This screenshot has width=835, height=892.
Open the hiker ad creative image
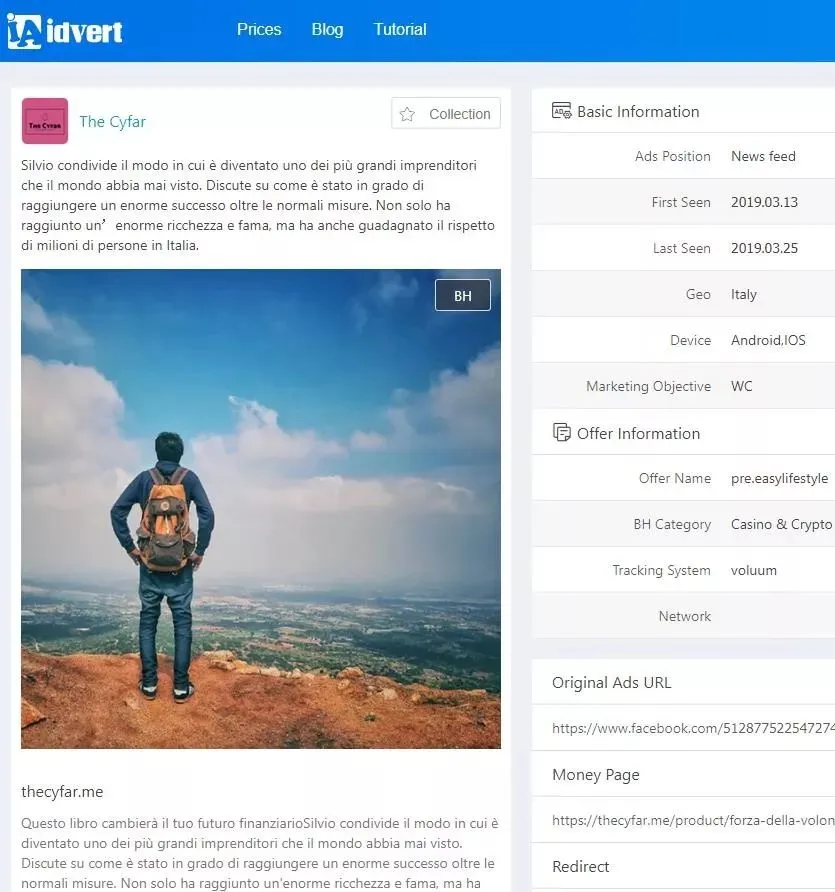tap(261, 509)
